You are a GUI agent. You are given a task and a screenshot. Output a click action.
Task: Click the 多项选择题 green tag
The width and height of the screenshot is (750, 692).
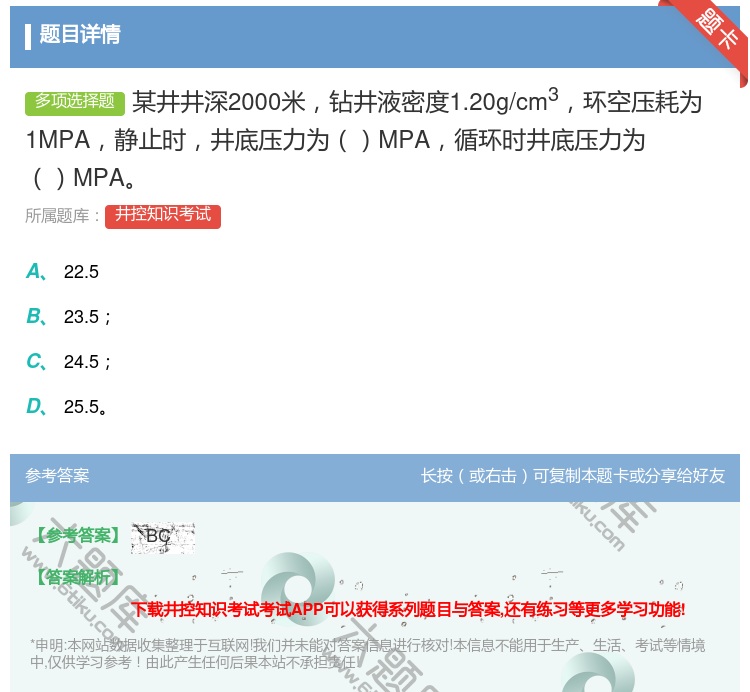(x=75, y=102)
